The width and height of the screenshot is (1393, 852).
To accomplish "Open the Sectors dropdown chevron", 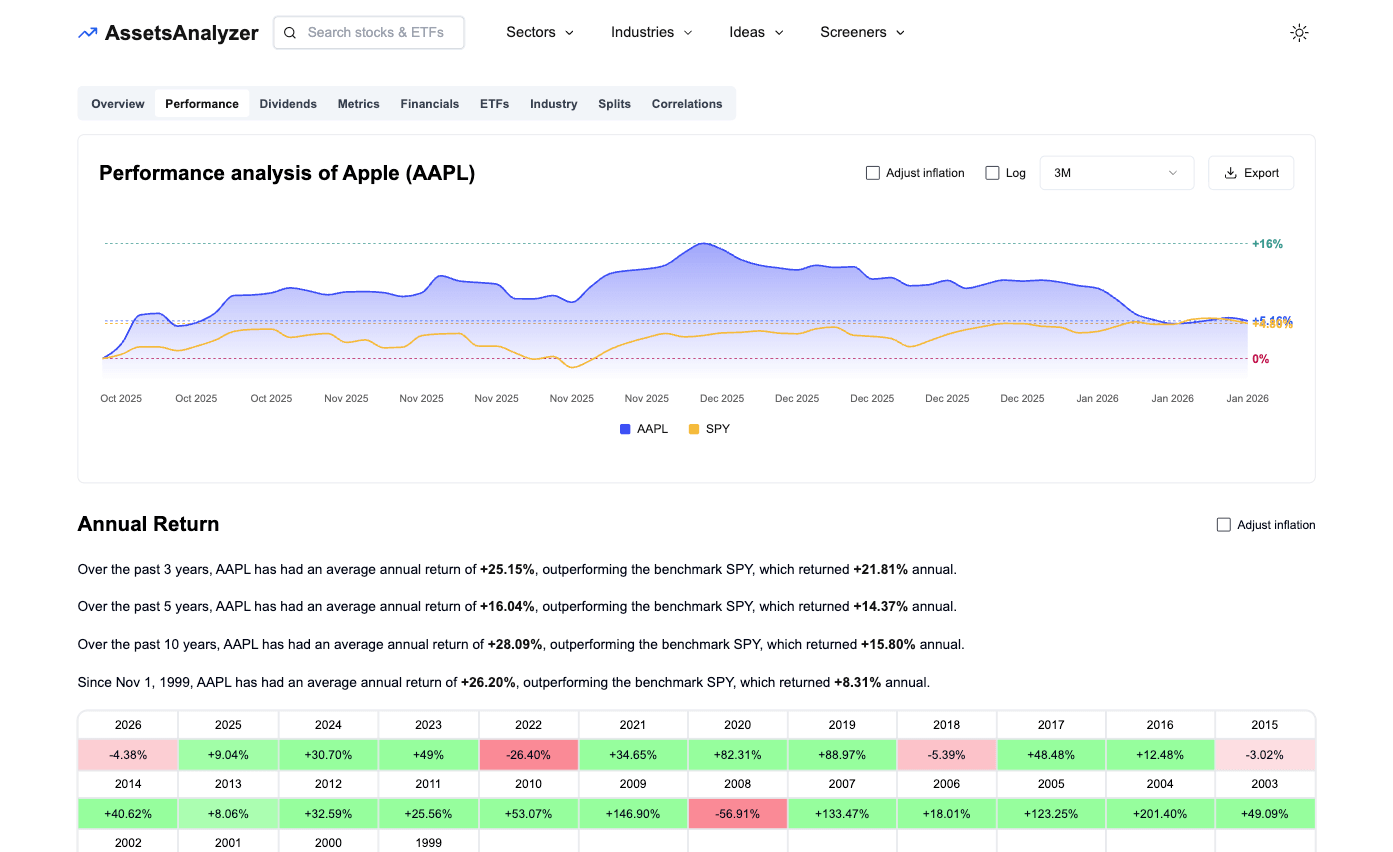I will point(568,32).
